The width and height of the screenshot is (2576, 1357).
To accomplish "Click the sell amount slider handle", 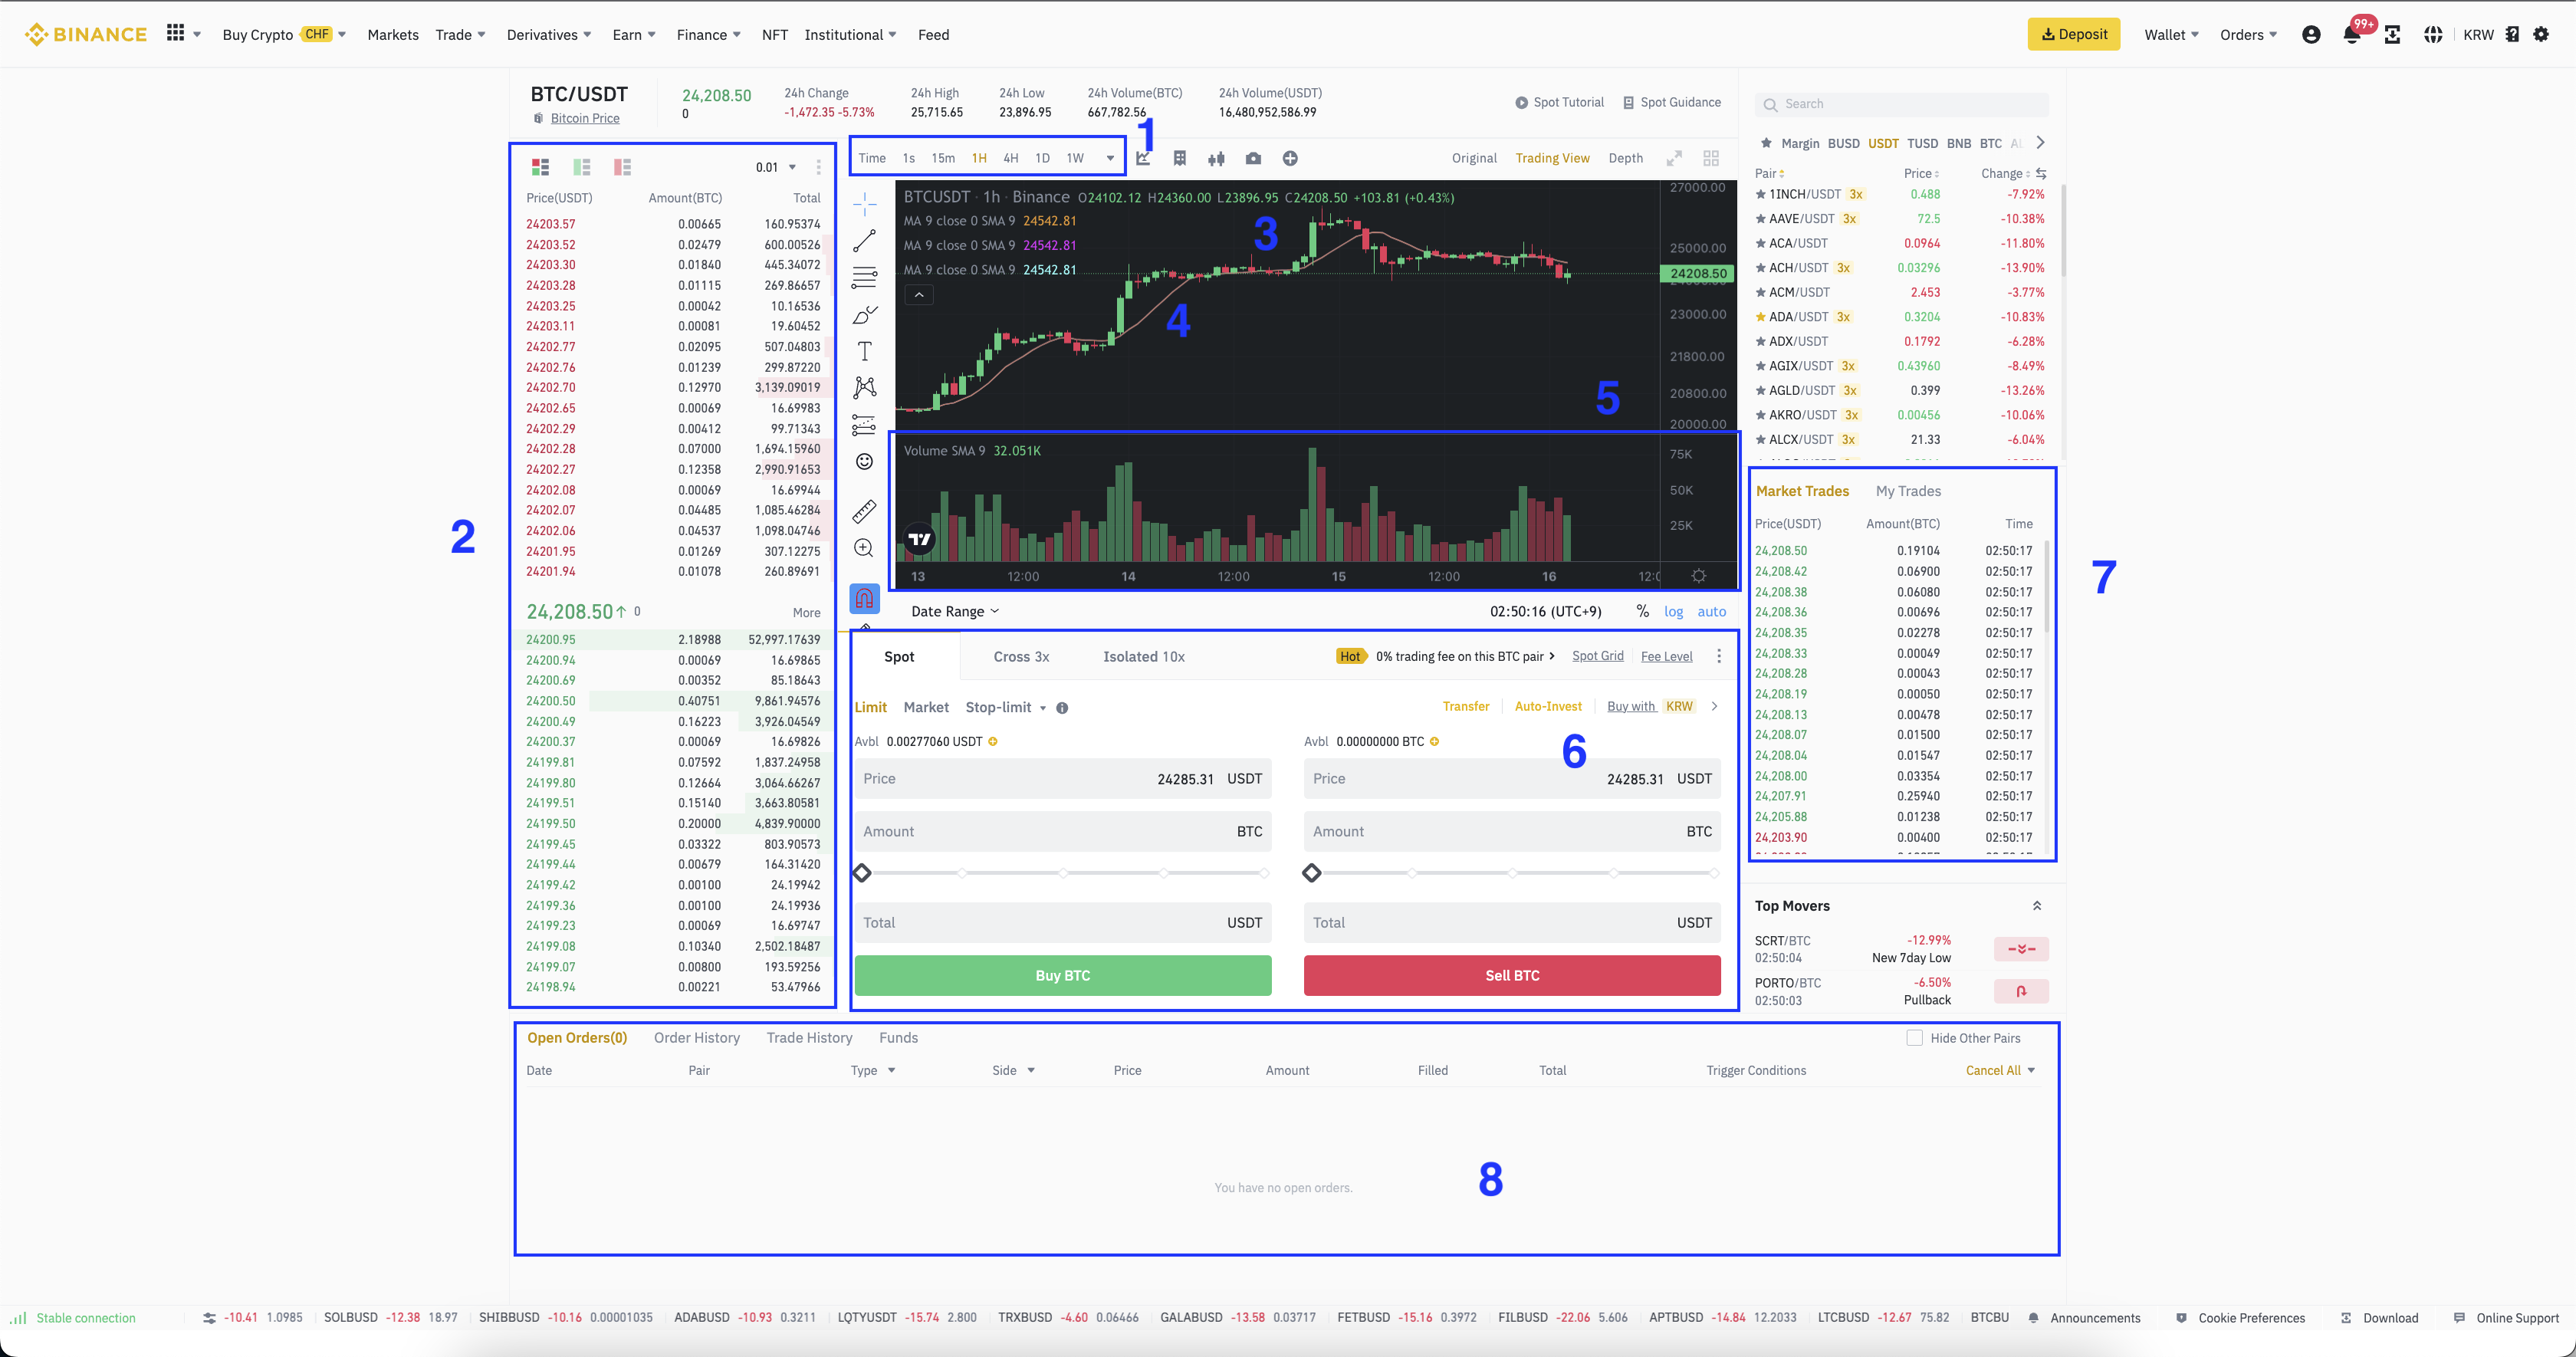I will pos(1311,873).
